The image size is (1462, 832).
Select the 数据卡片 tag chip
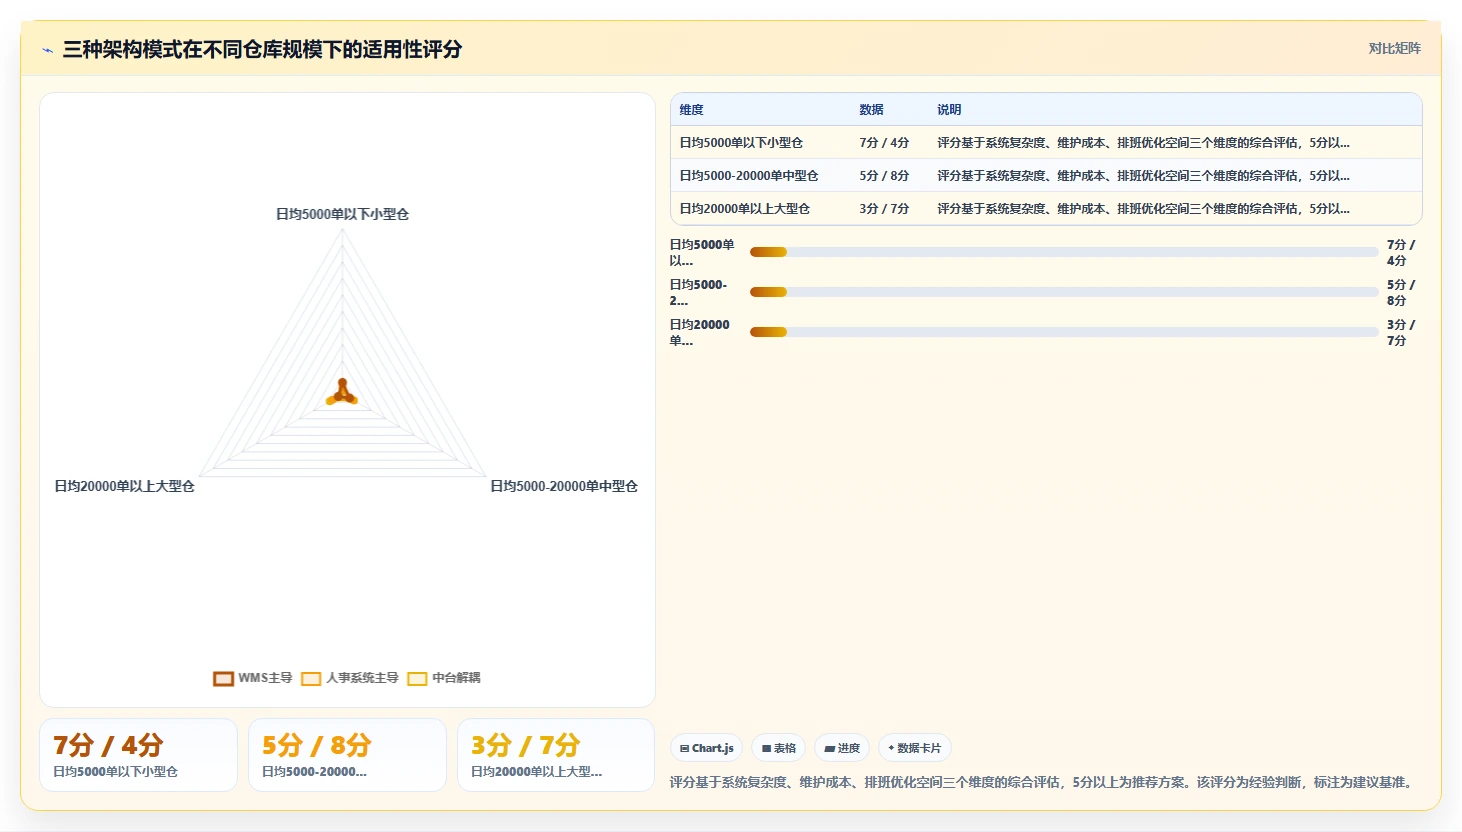click(x=914, y=748)
